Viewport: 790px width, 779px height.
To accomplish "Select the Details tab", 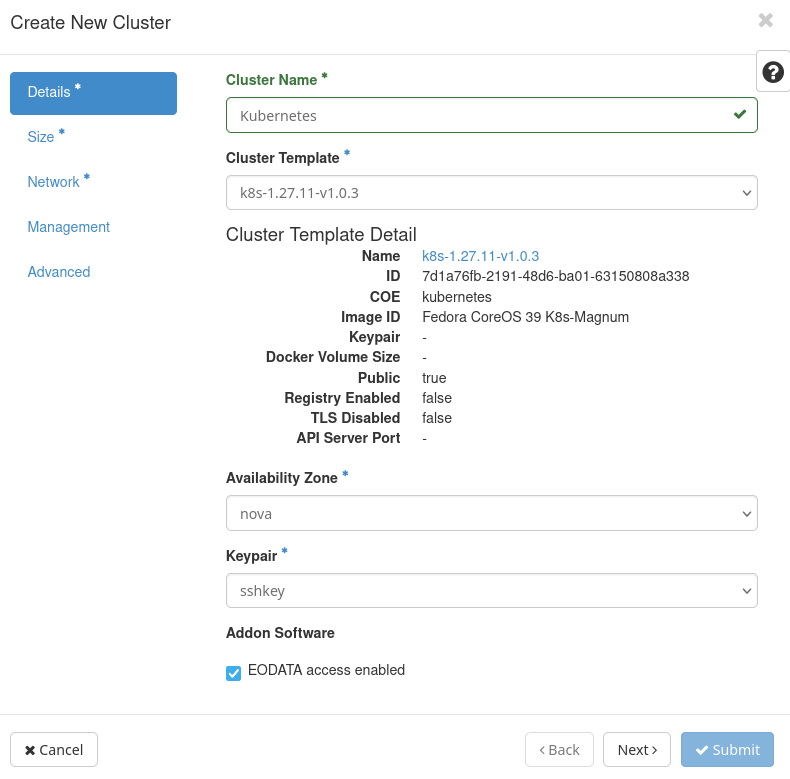I will [x=93, y=93].
